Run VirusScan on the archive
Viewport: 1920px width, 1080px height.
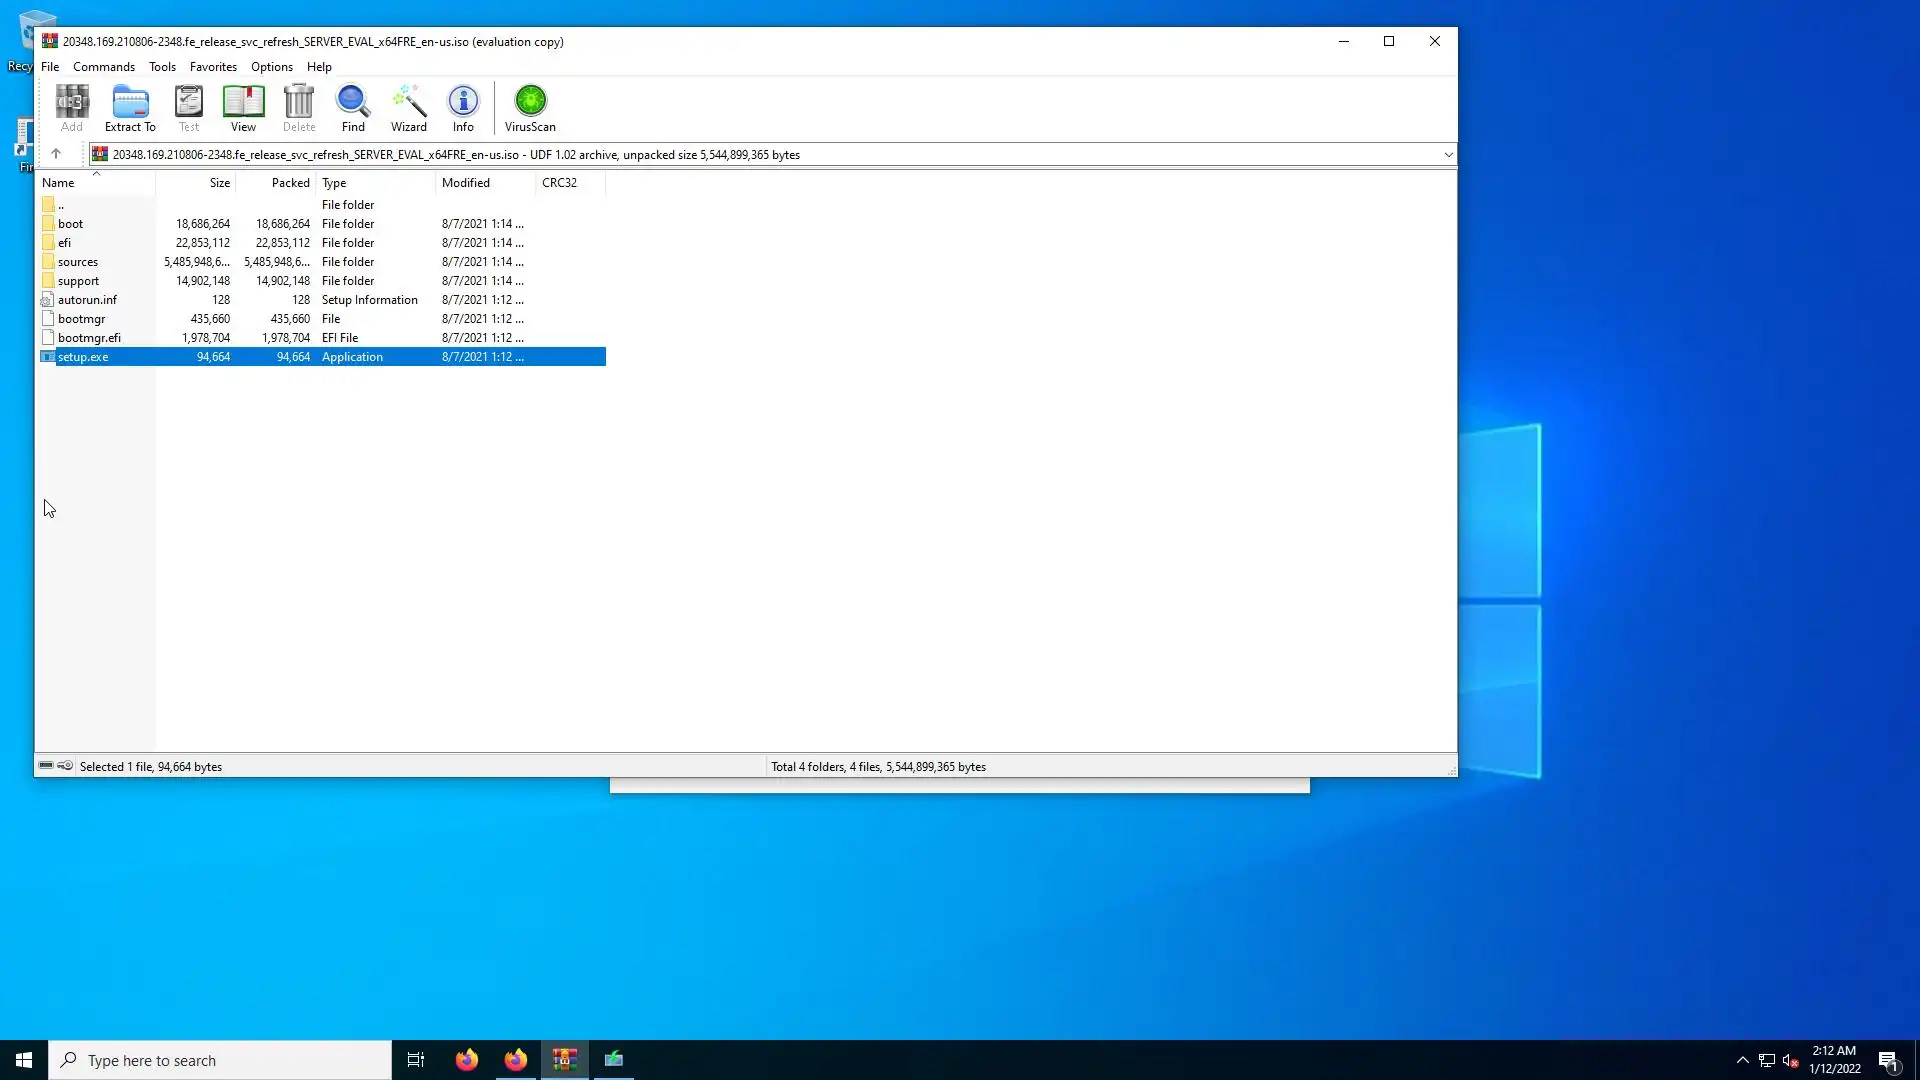(x=530, y=108)
